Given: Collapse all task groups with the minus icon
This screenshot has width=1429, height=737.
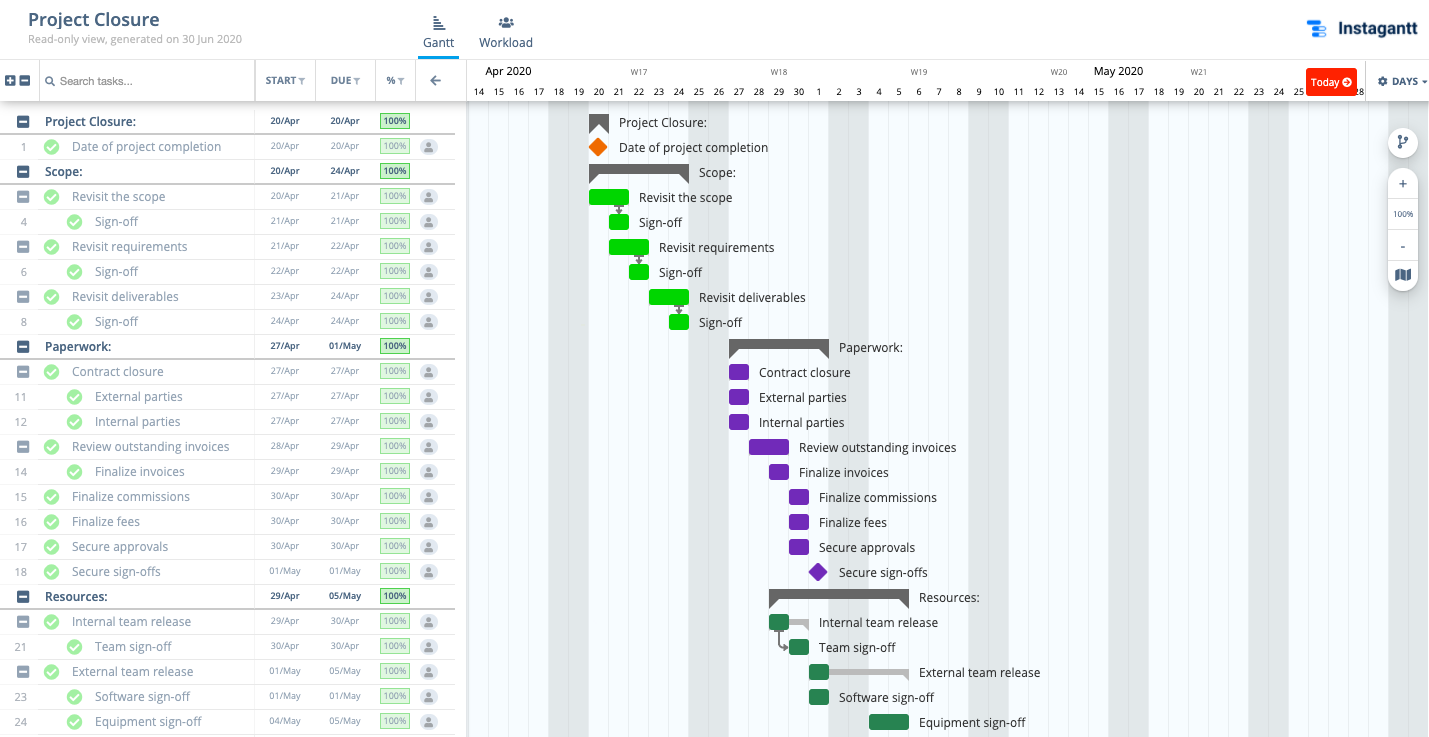Looking at the screenshot, I should (23, 80).
